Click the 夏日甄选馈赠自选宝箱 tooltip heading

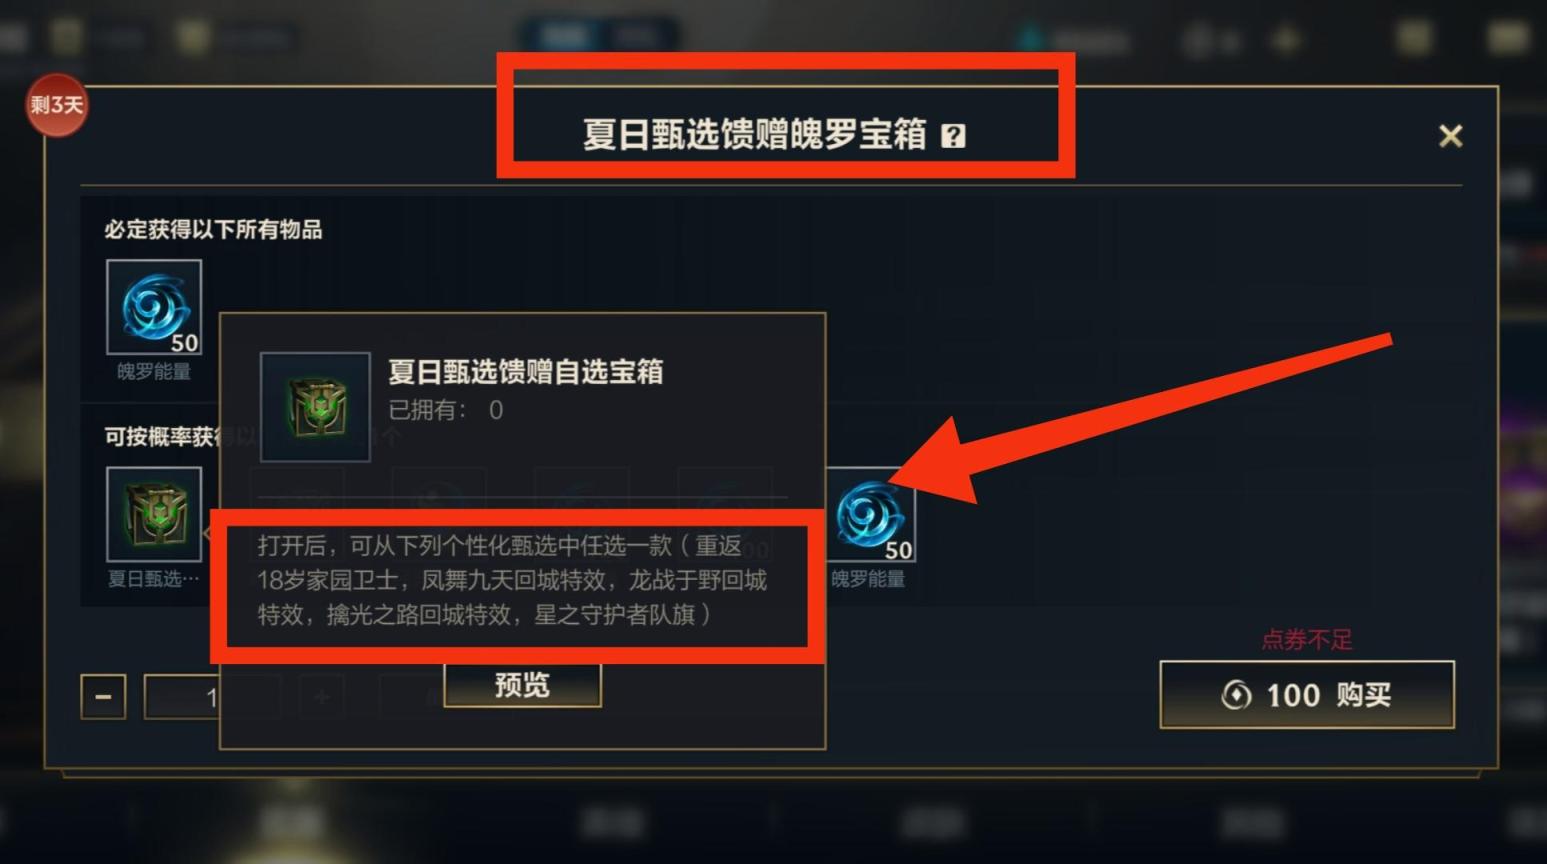[x=525, y=372]
